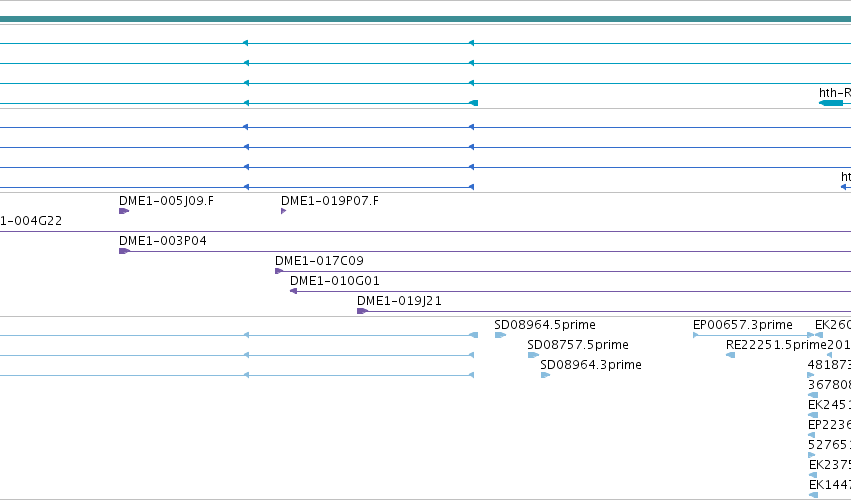Select the EP00657.3prime feature line
Screen dimensions: 851x500
[x=753, y=335]
